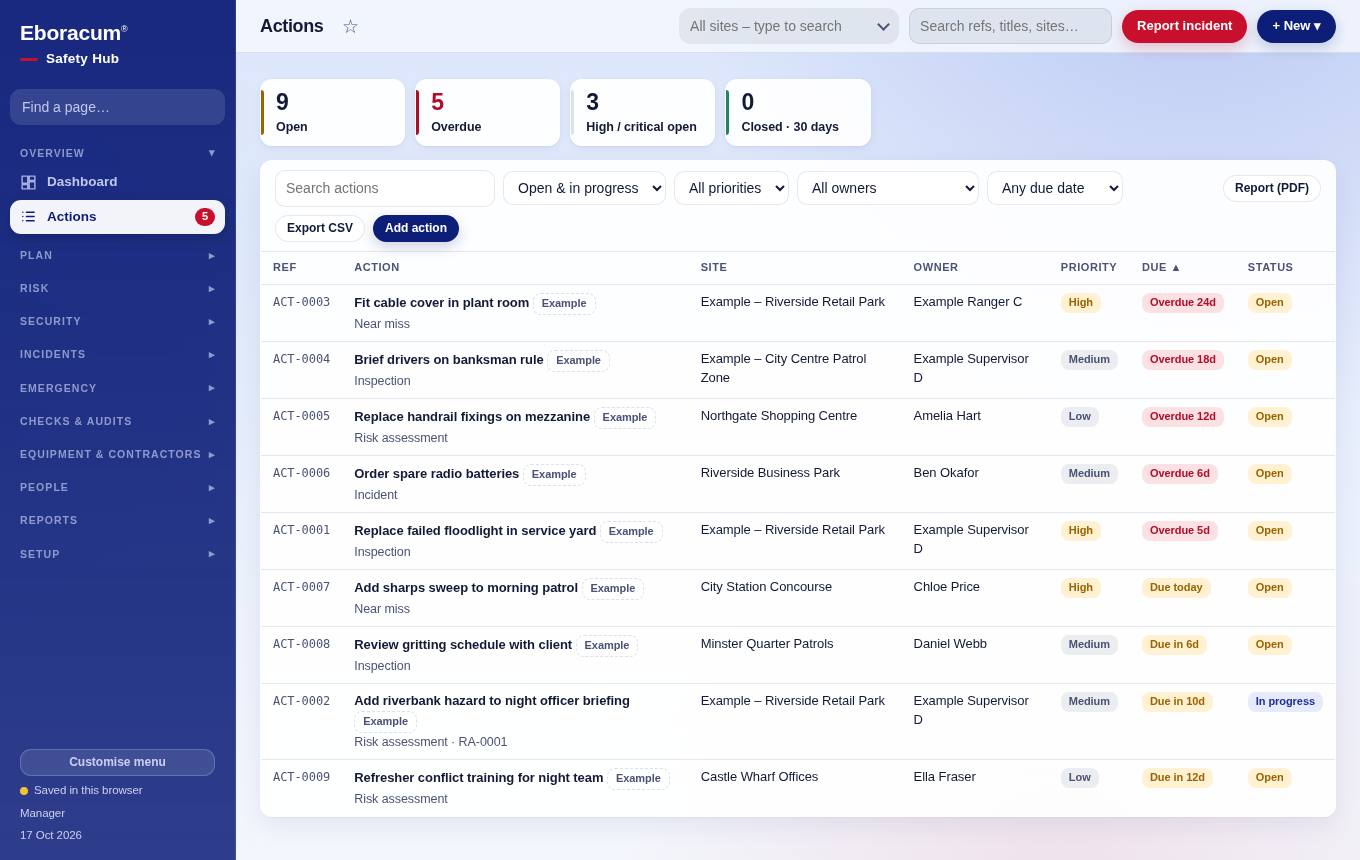Open the Any due date filter

point(1055,188)
